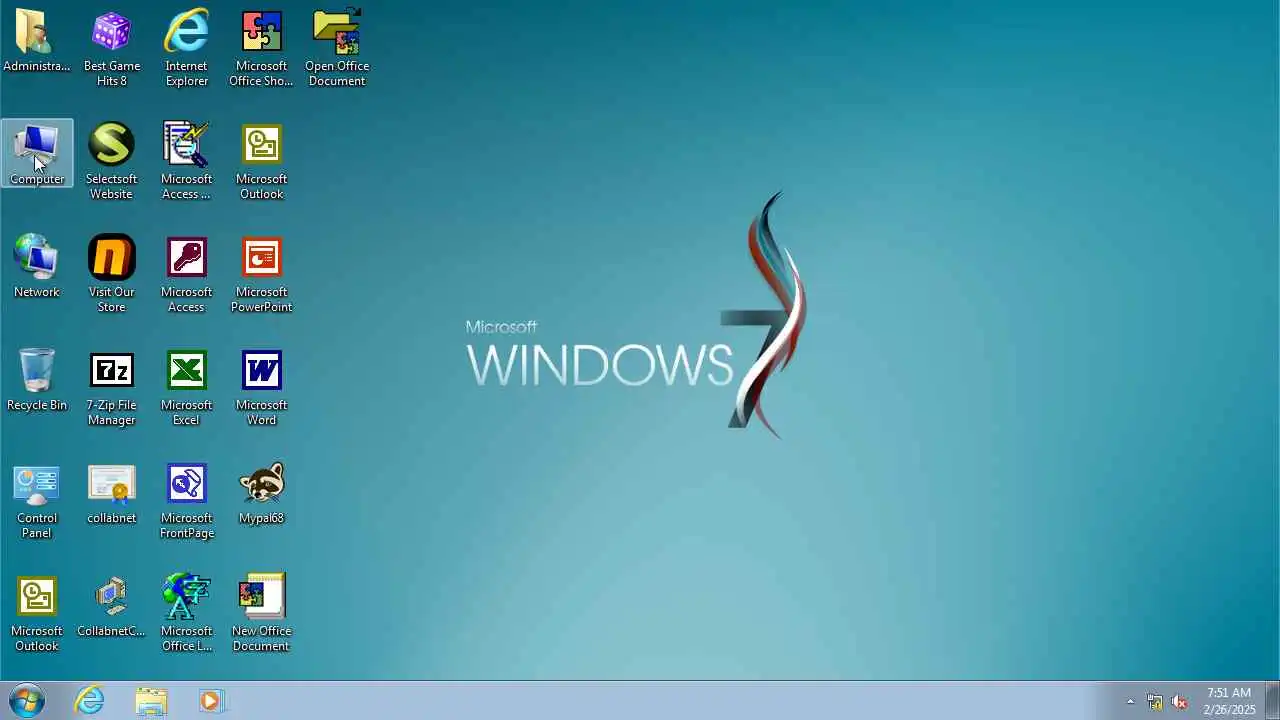Screen dimensions: 1280x720
Task: Show hidden tray icons arrow
Action: tap(1130, 702)
